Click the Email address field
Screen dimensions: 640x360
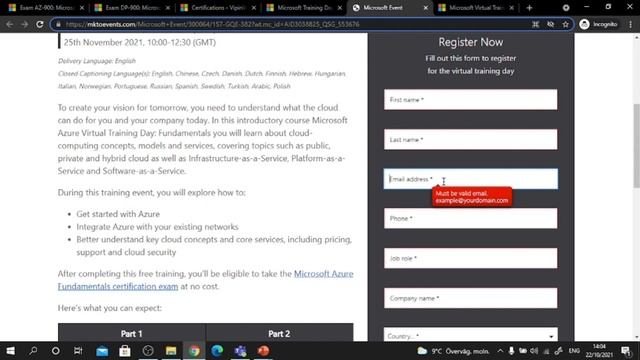470,179
